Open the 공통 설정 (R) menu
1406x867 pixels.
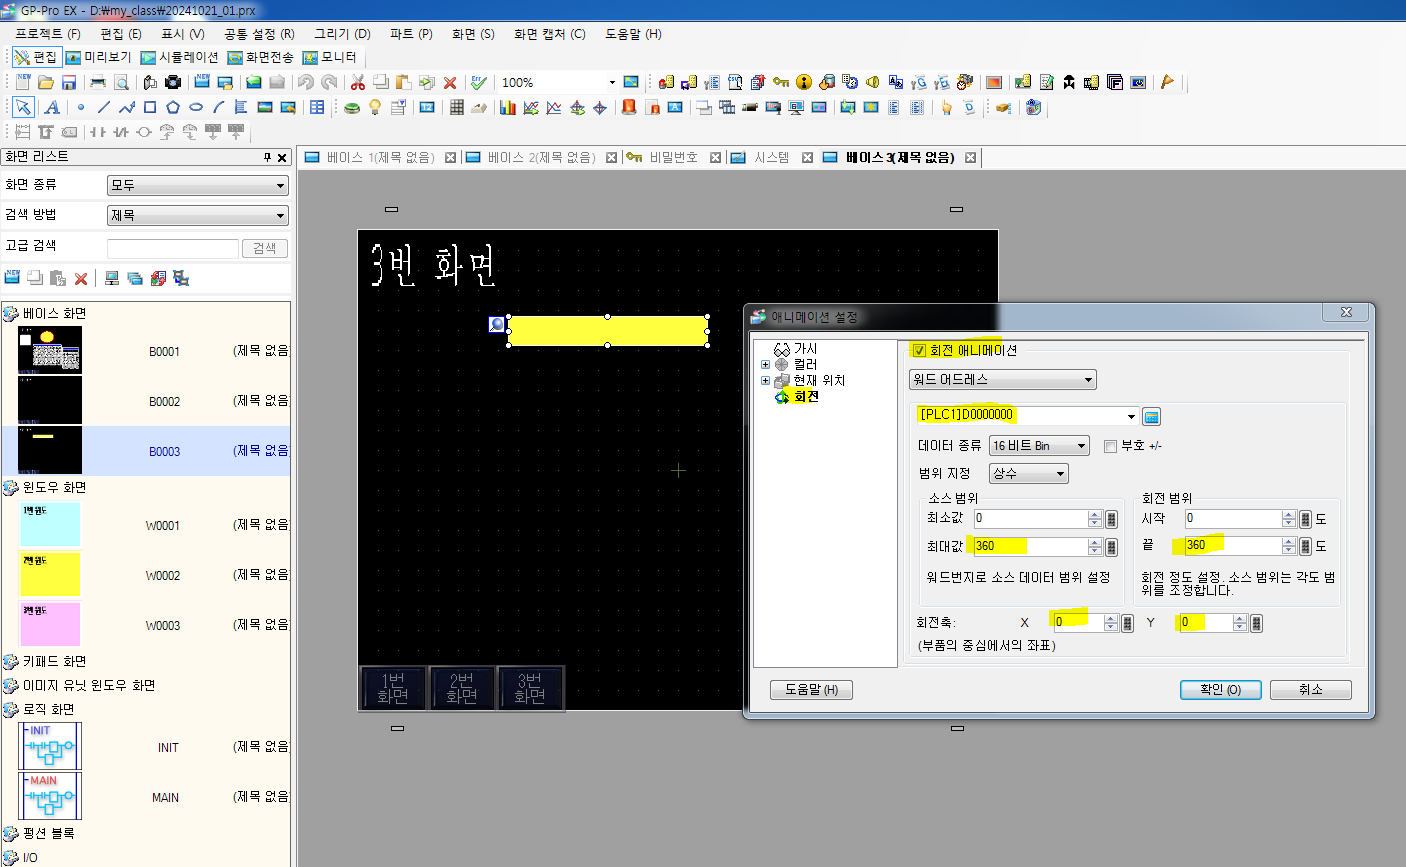[x=259, y=34]
